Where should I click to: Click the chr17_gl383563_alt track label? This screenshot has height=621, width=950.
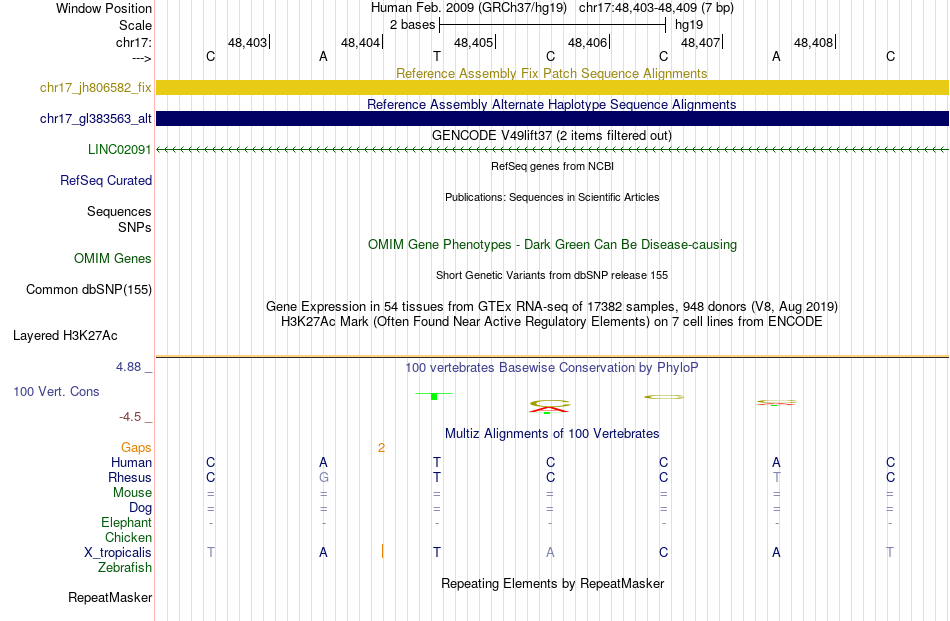[x=96, y=119]
